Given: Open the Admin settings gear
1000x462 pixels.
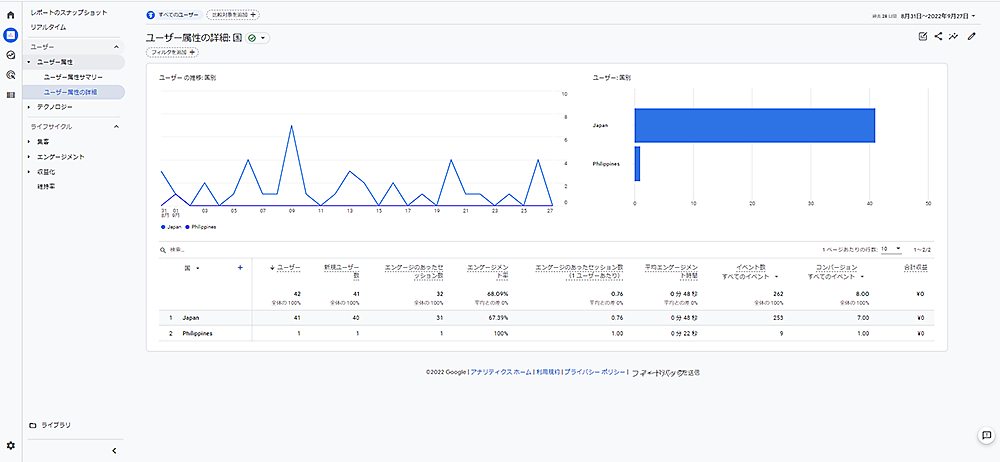Looking at the screenshot, I should 11,444.
